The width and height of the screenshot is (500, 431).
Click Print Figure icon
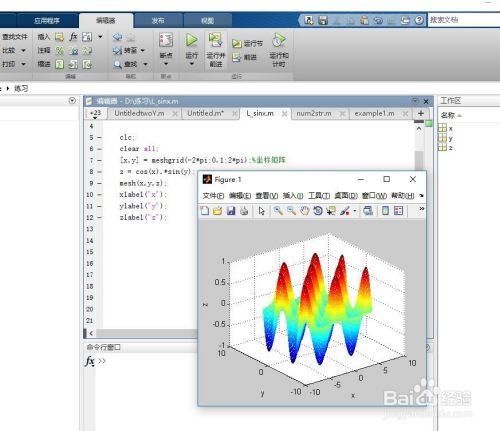tap(244, 211)
